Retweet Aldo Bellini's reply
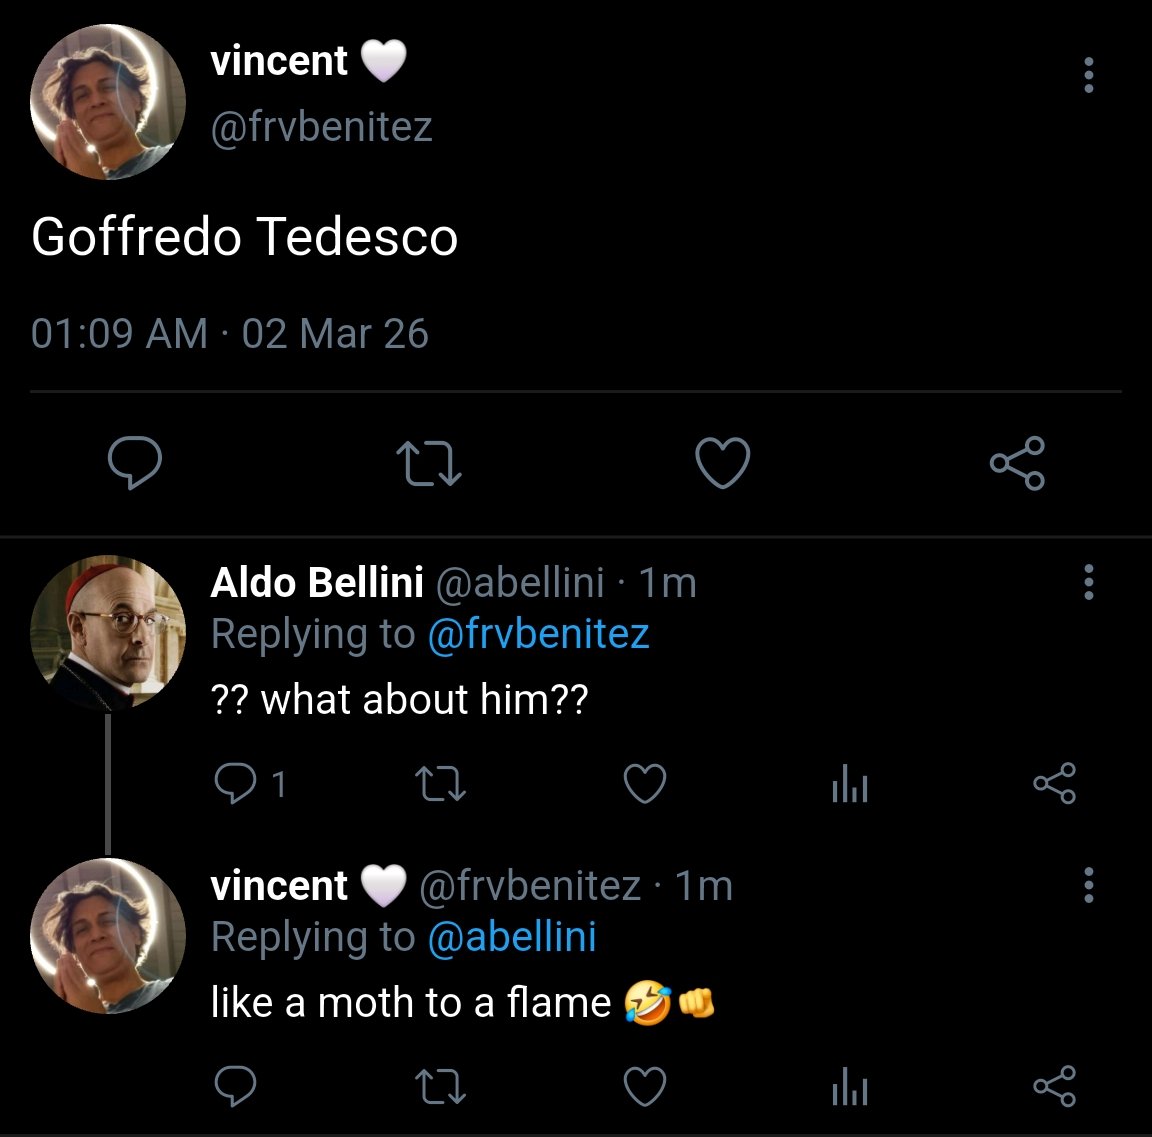This screenshot has height=1137, width=1152. click(440, 783)
